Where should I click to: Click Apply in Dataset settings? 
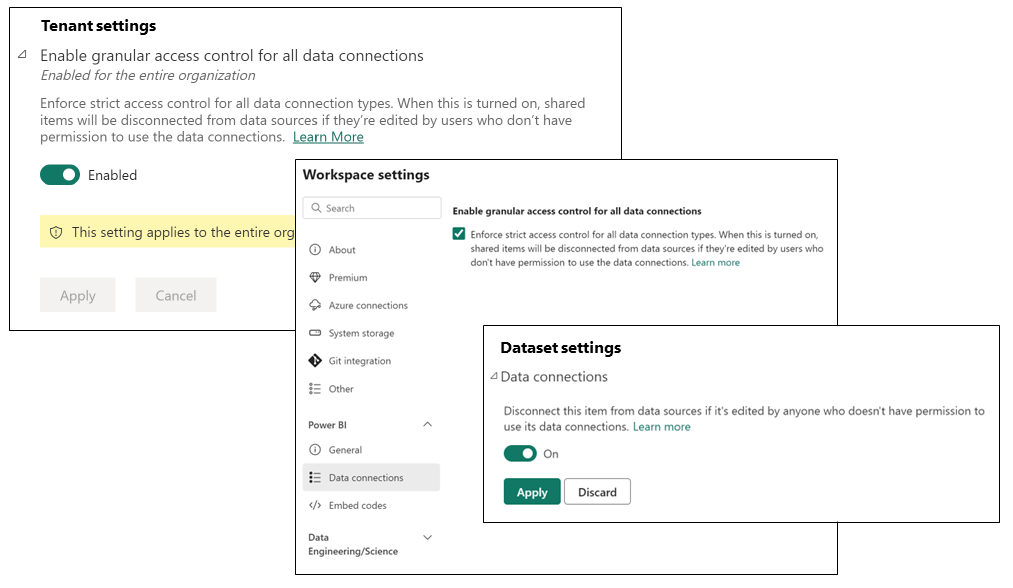(x=531, y=491)
